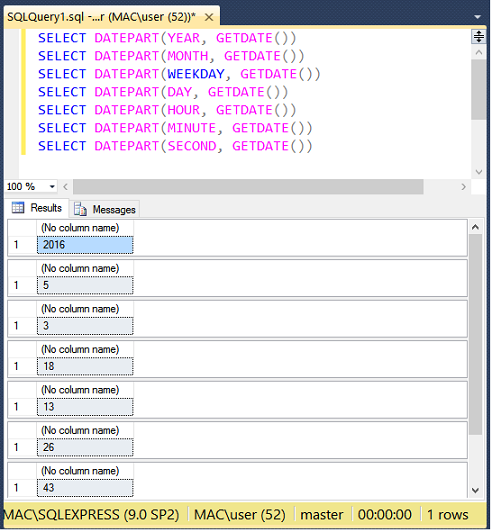Open the active files dropdown arrow
This screenshot has height=532, width=492.
click(x=478, y=17)
